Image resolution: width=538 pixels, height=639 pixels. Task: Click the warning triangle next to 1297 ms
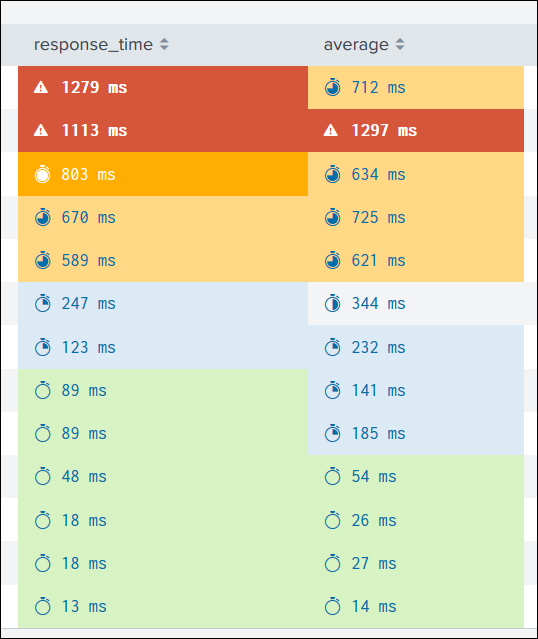(331, 130)
